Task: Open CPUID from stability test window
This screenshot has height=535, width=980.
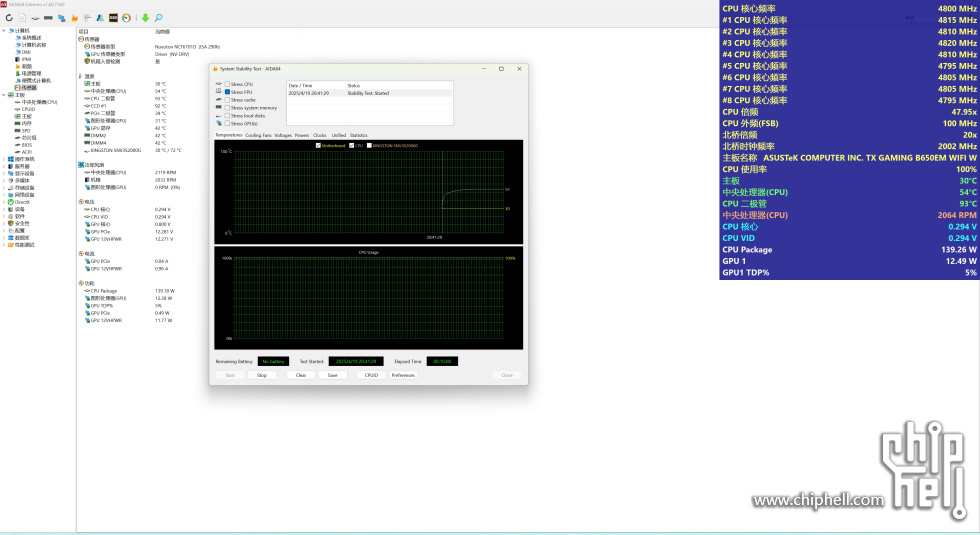Action: [x=371, y=375]
